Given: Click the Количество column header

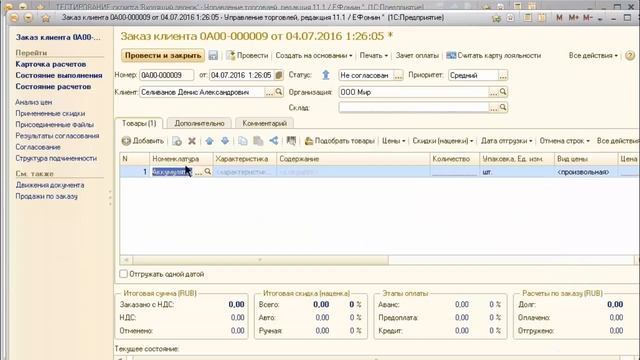Looking at the screenshot, I should (x=455, y=159).
